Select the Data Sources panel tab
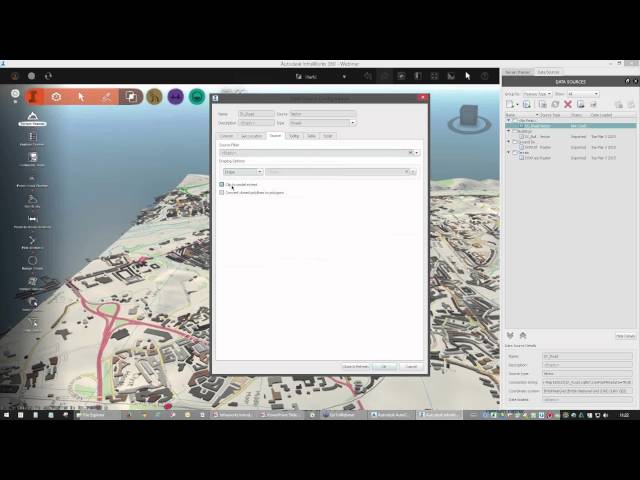 548,72
